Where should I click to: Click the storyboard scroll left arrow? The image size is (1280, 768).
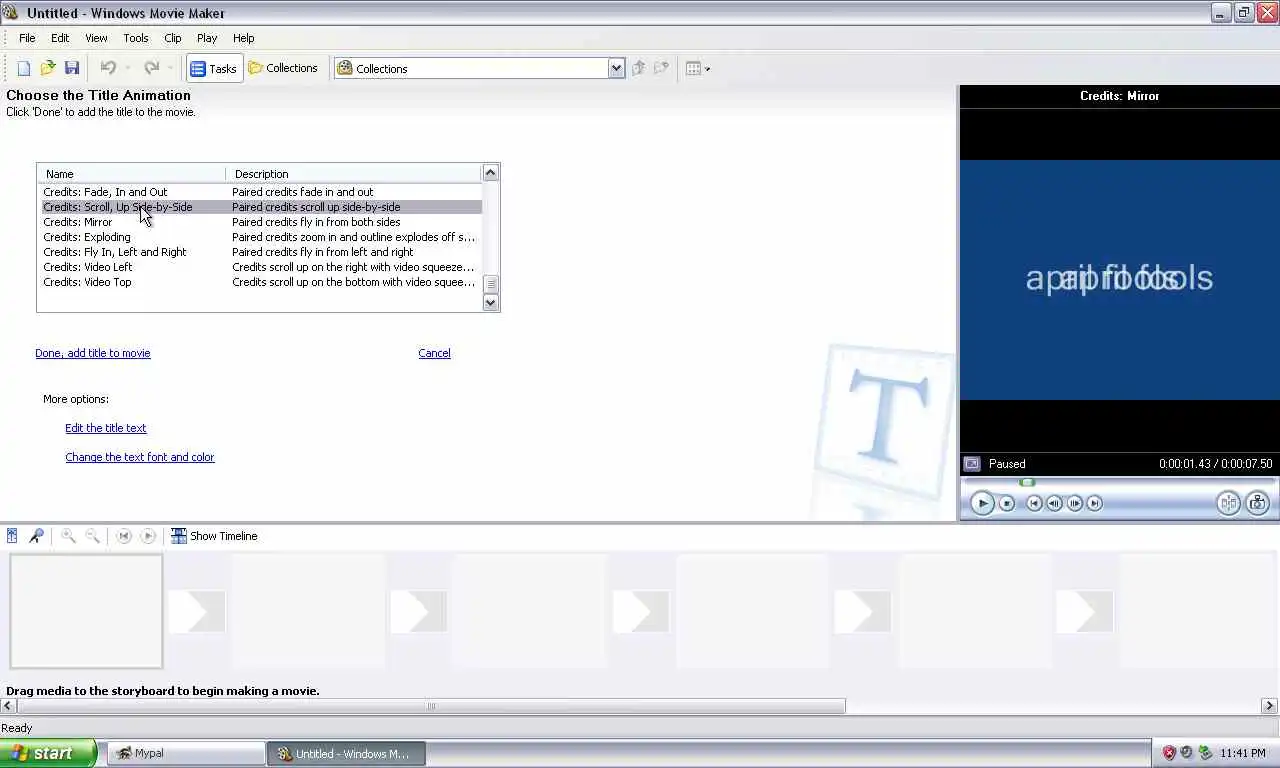(x=7, y=706)
